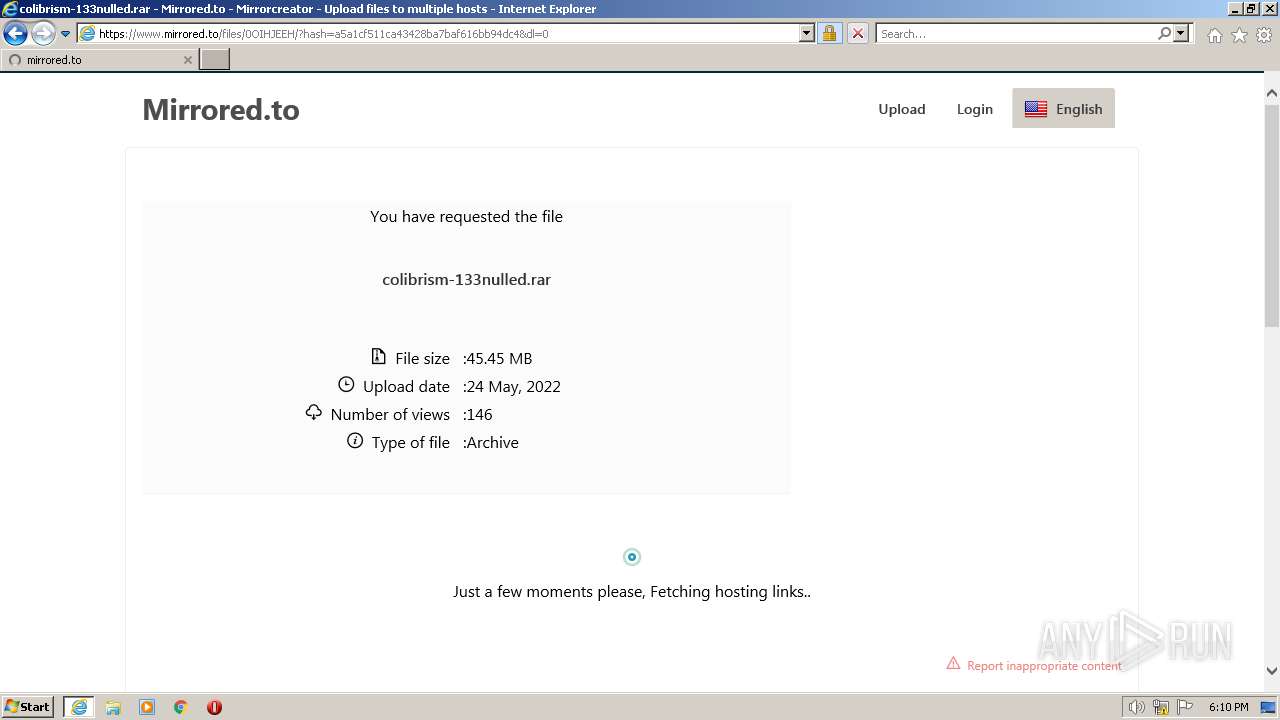
Task: Click the 'Number of views' label
Action: coord(390,414)
